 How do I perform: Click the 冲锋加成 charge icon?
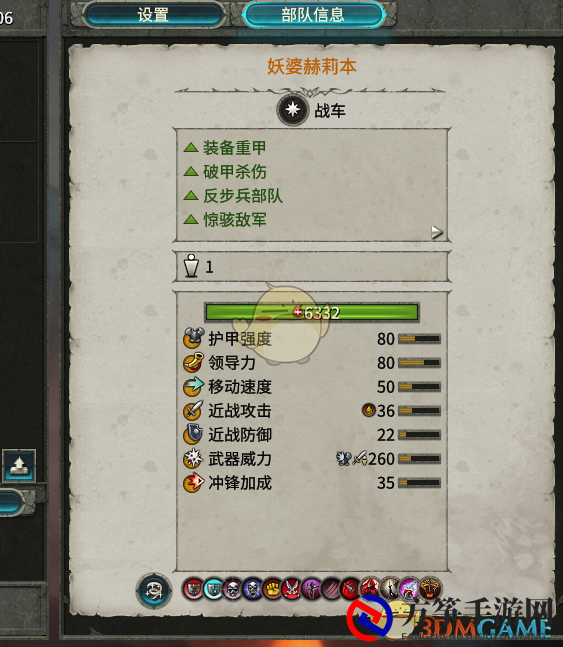point(194,482)
